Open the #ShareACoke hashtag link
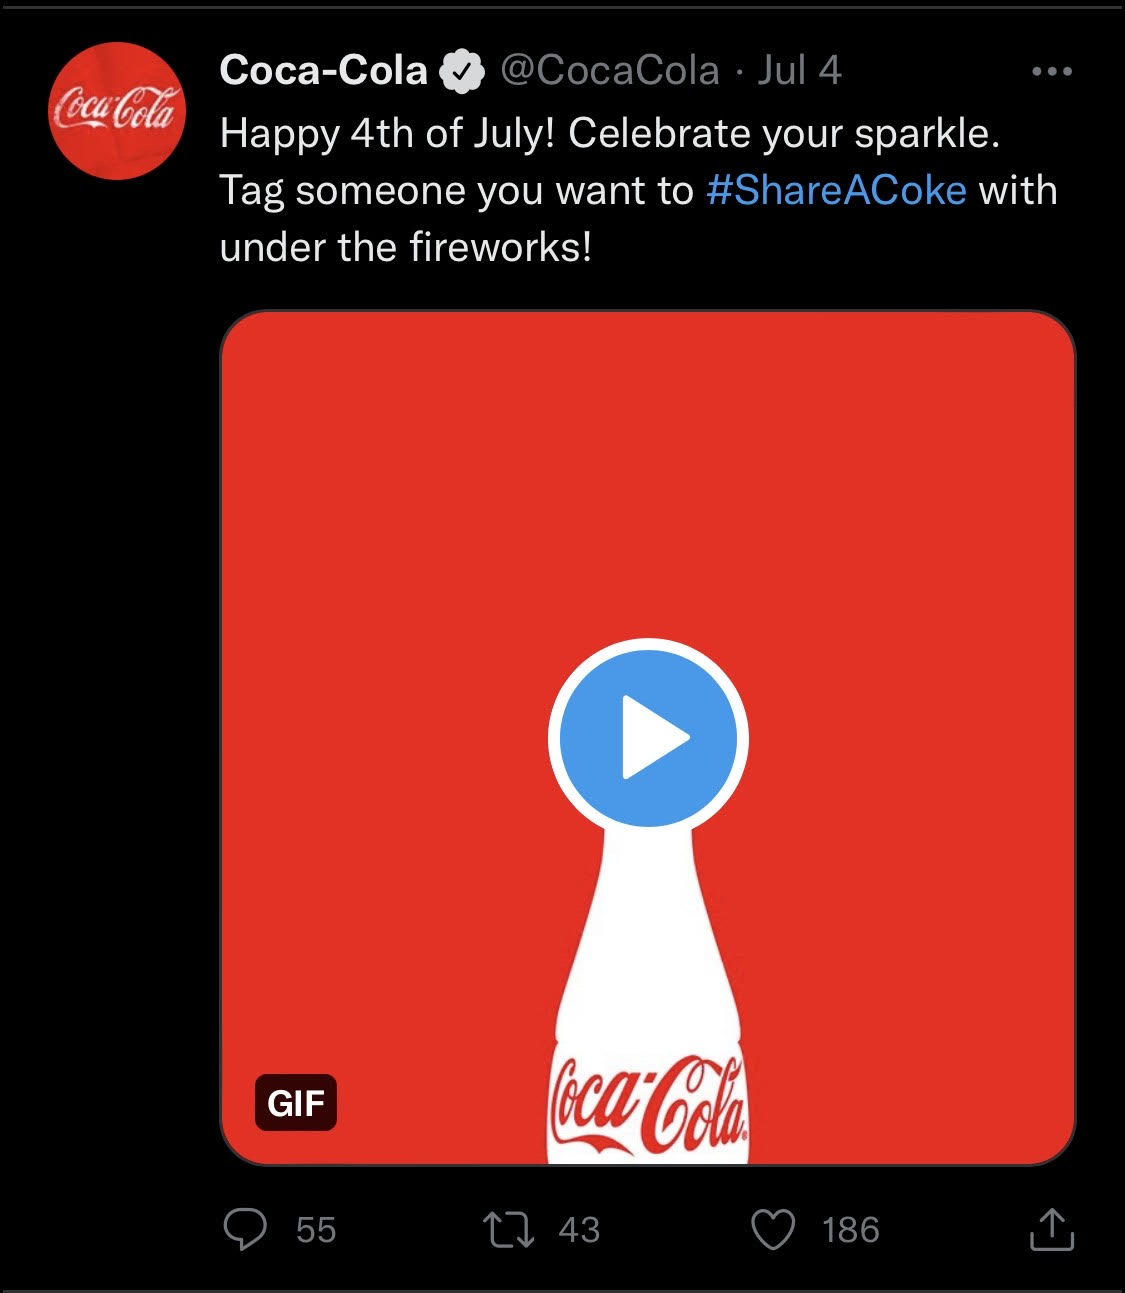The width and height of the screenshot is (1125, 1293). point(836,190)
